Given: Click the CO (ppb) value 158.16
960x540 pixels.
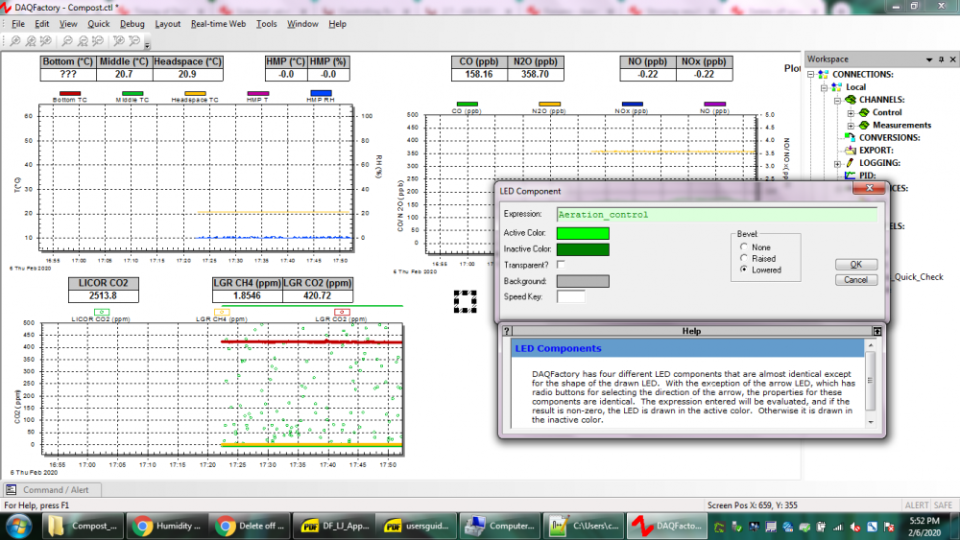Looking at the screenshot, I should pyautogui.click(x=479, y=74).
